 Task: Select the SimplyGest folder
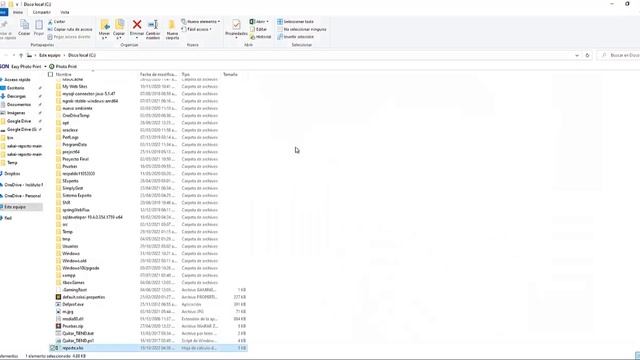coord(73,188)
